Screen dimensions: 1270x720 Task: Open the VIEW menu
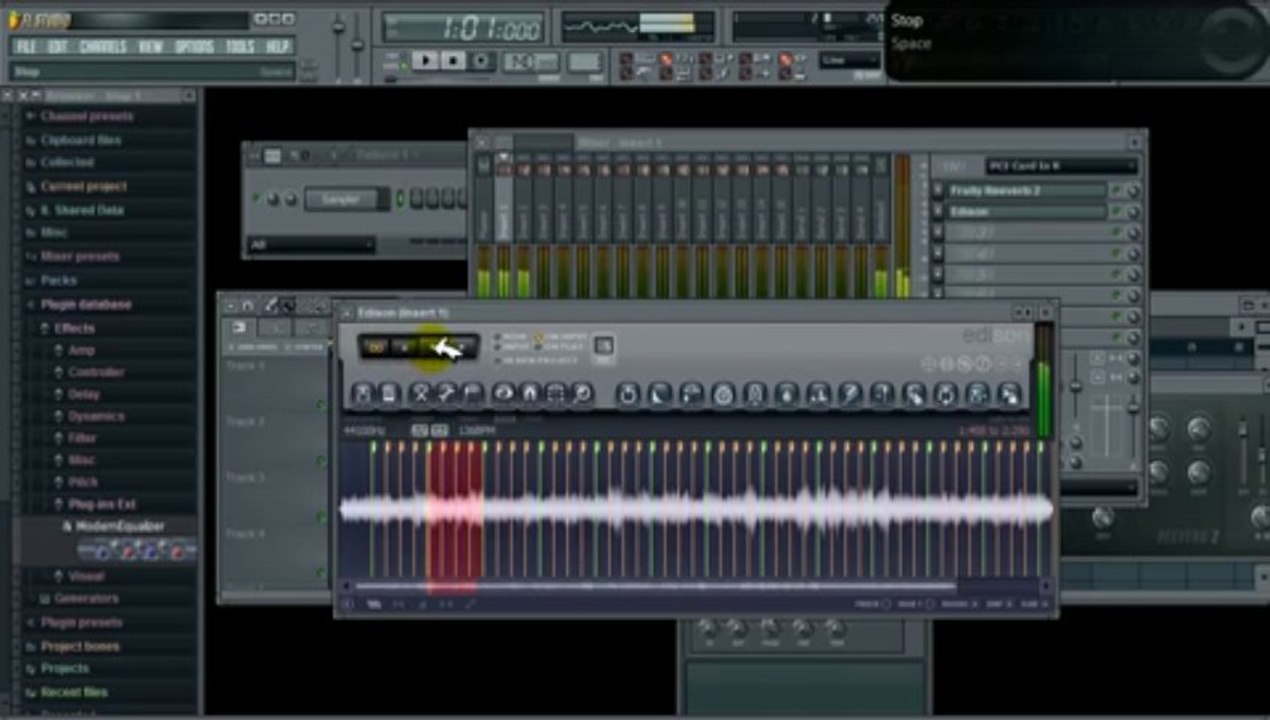(150, 46)
